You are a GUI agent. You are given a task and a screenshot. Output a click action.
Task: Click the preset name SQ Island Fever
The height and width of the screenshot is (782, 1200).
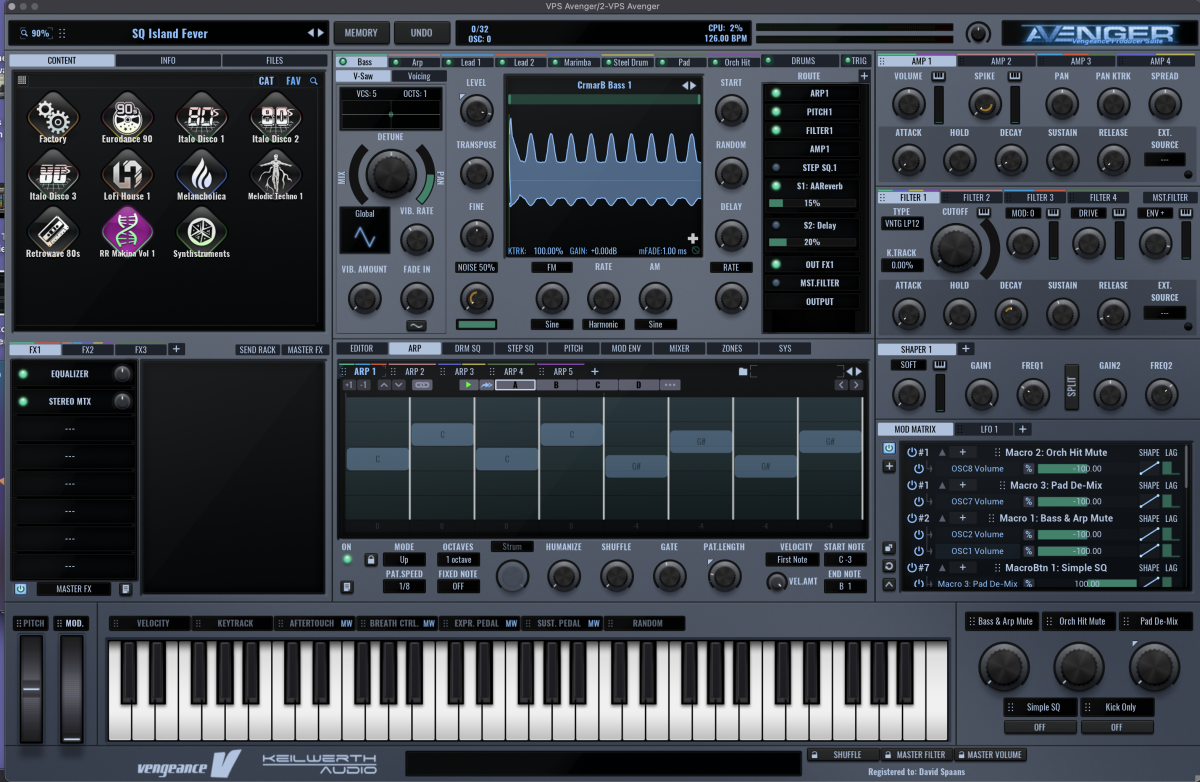(170, 33)
